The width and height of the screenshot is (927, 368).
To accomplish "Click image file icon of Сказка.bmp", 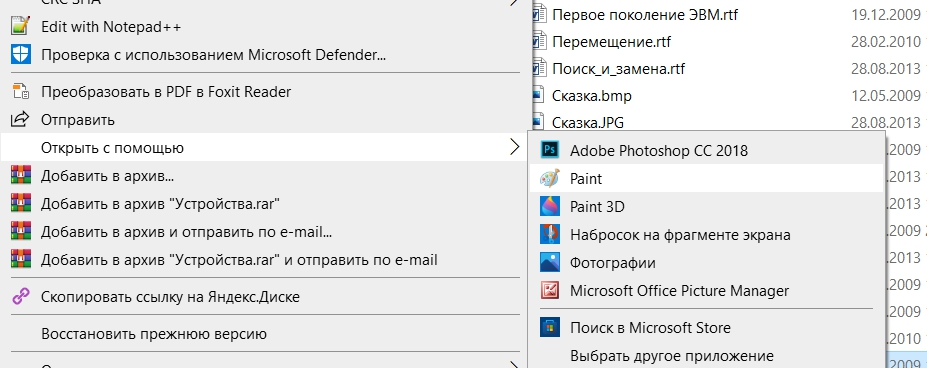I will pos(537,95).
